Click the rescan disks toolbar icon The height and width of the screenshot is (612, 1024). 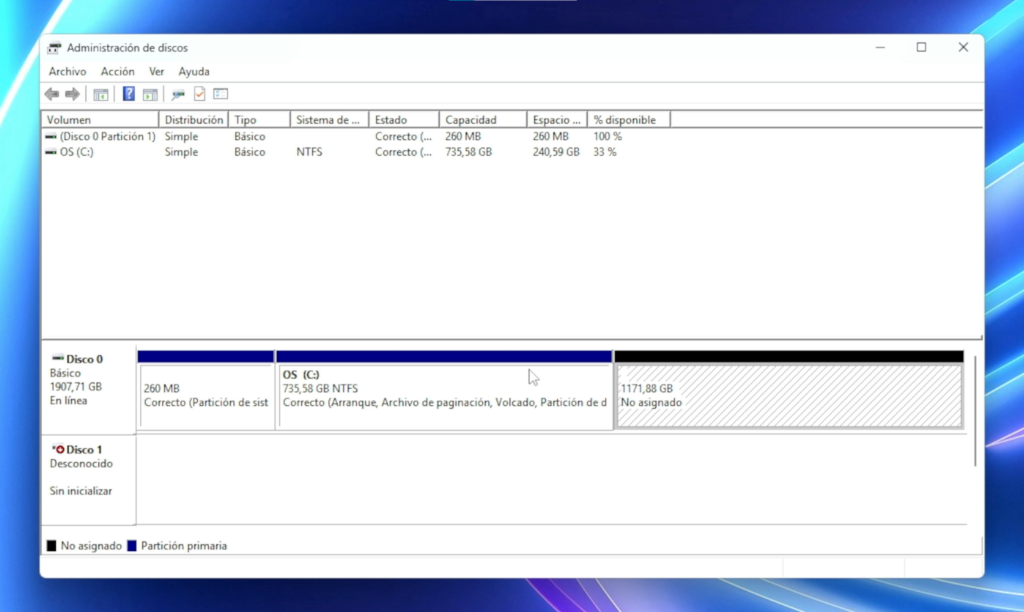(x=178, y=94)
